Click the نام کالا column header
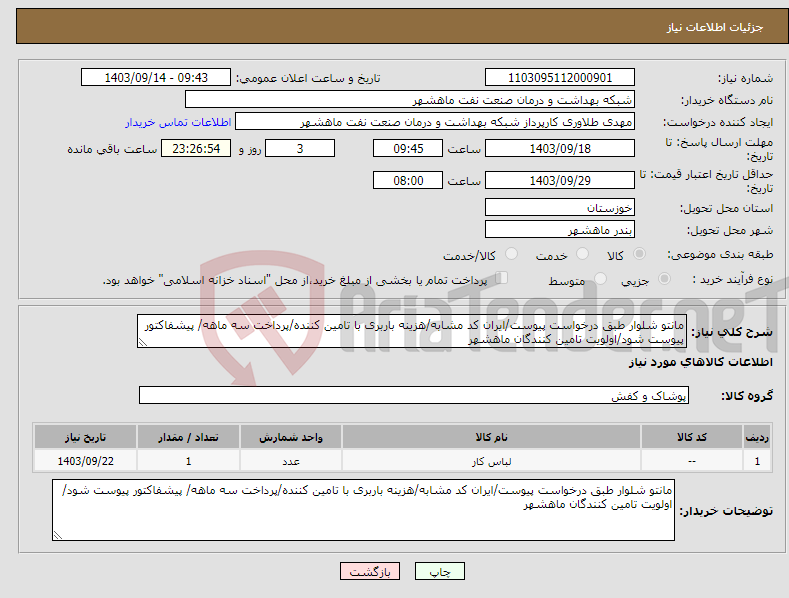The height and width of the screenshot is (598, 789). click(491, 437)
